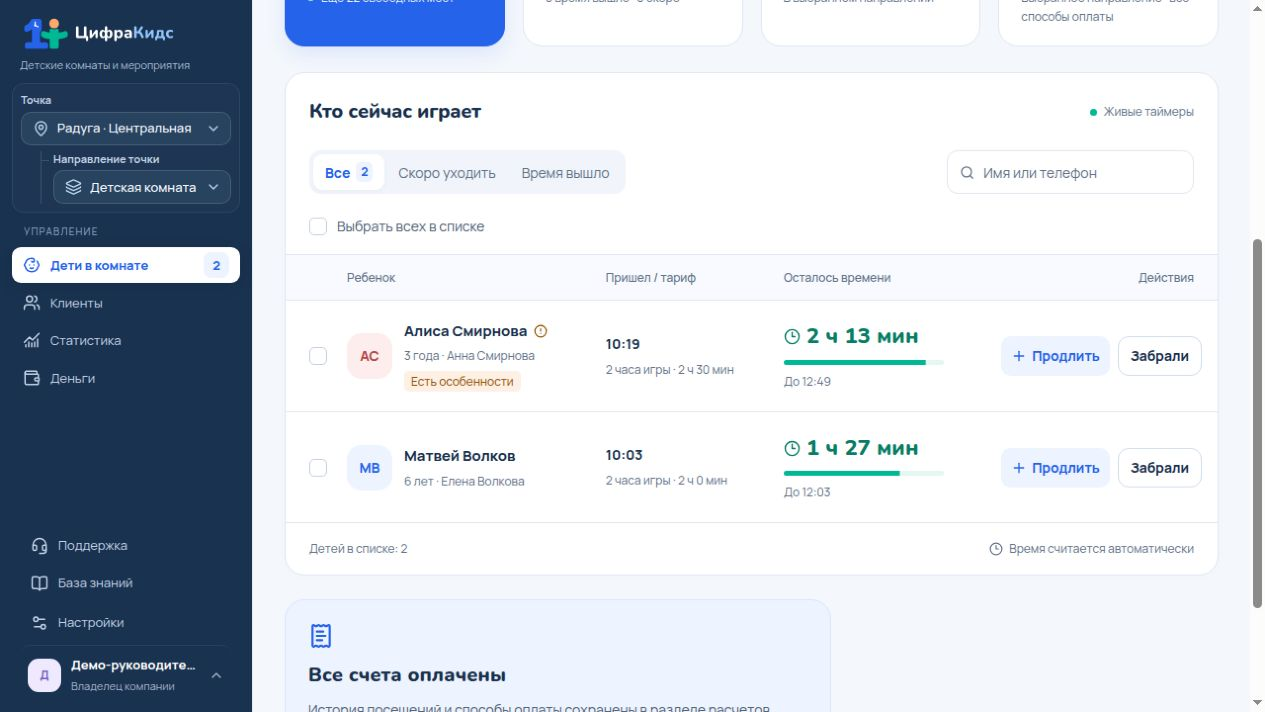The image size is (1265, 712).
Task: Click the Настройки sliders icon
Action: pos(39,622)
